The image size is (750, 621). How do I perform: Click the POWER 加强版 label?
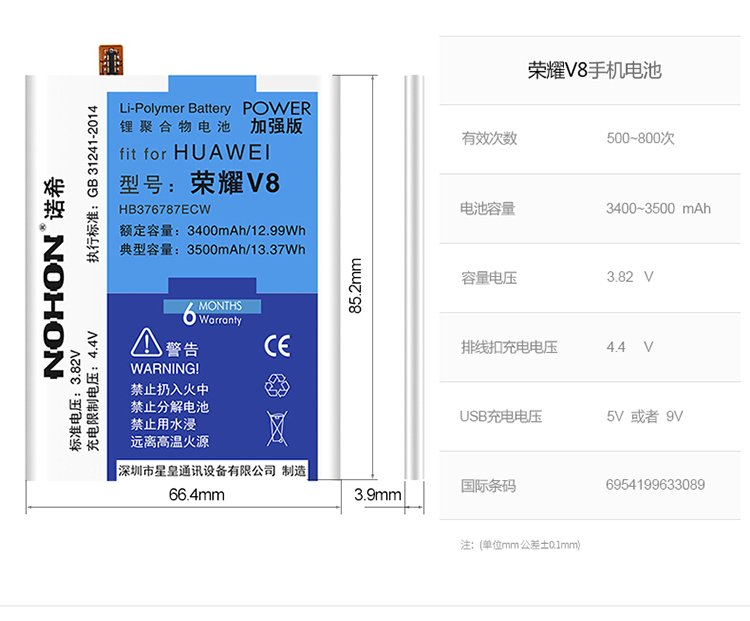point(276,117)
